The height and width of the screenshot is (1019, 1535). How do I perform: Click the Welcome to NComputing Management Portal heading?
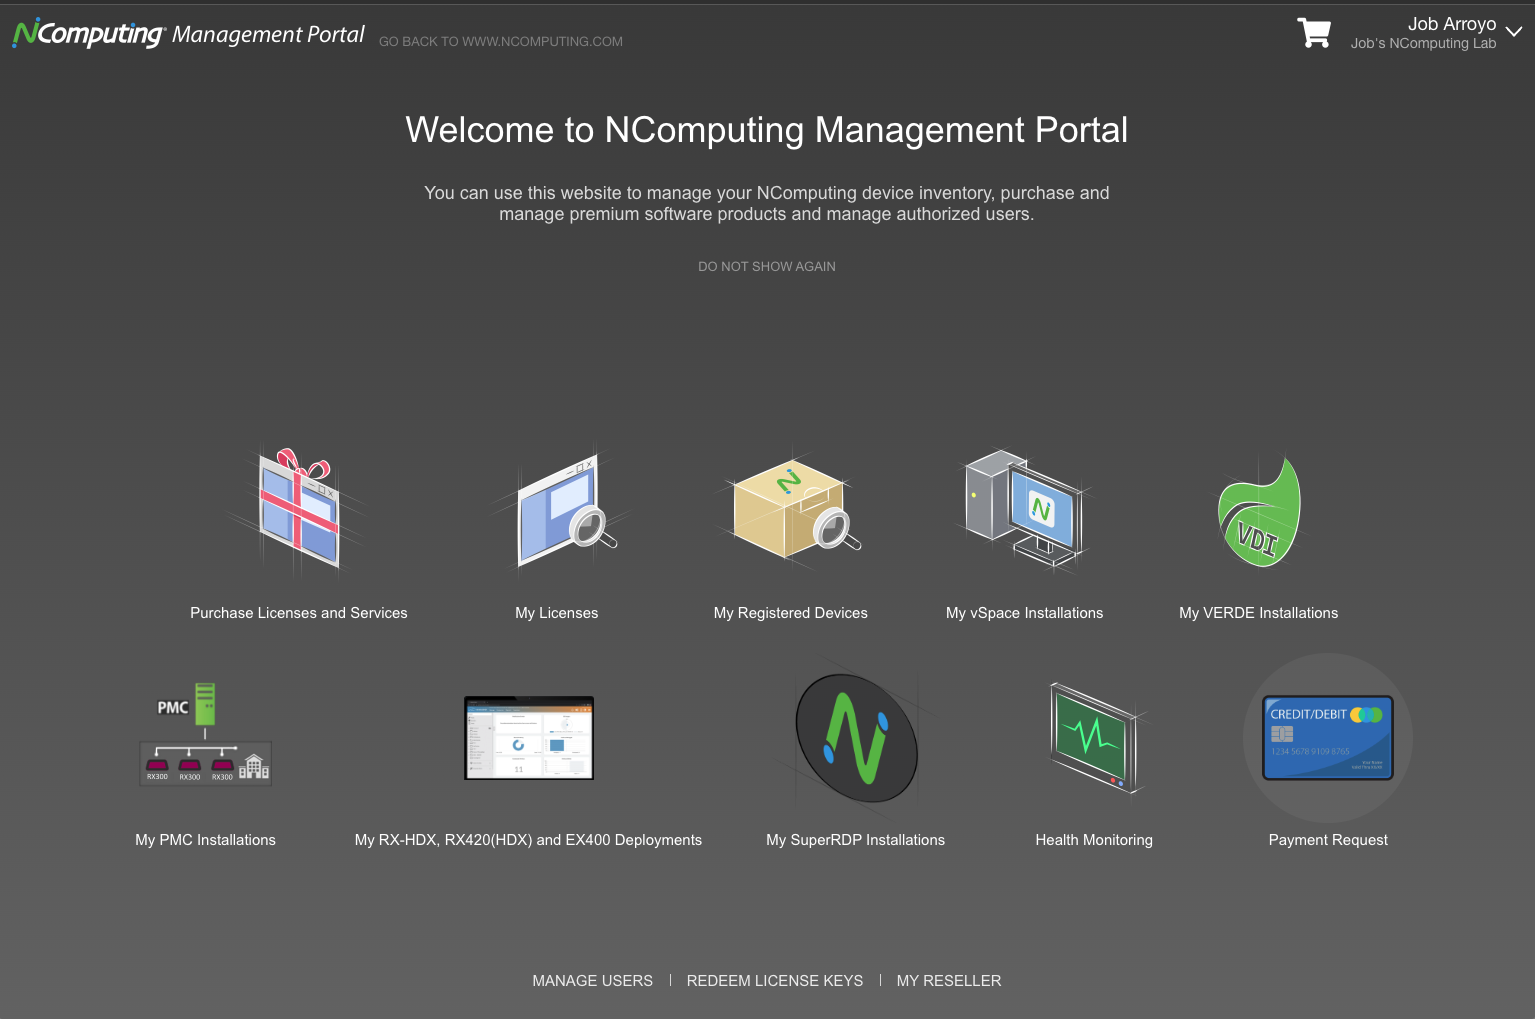[767, 130]
